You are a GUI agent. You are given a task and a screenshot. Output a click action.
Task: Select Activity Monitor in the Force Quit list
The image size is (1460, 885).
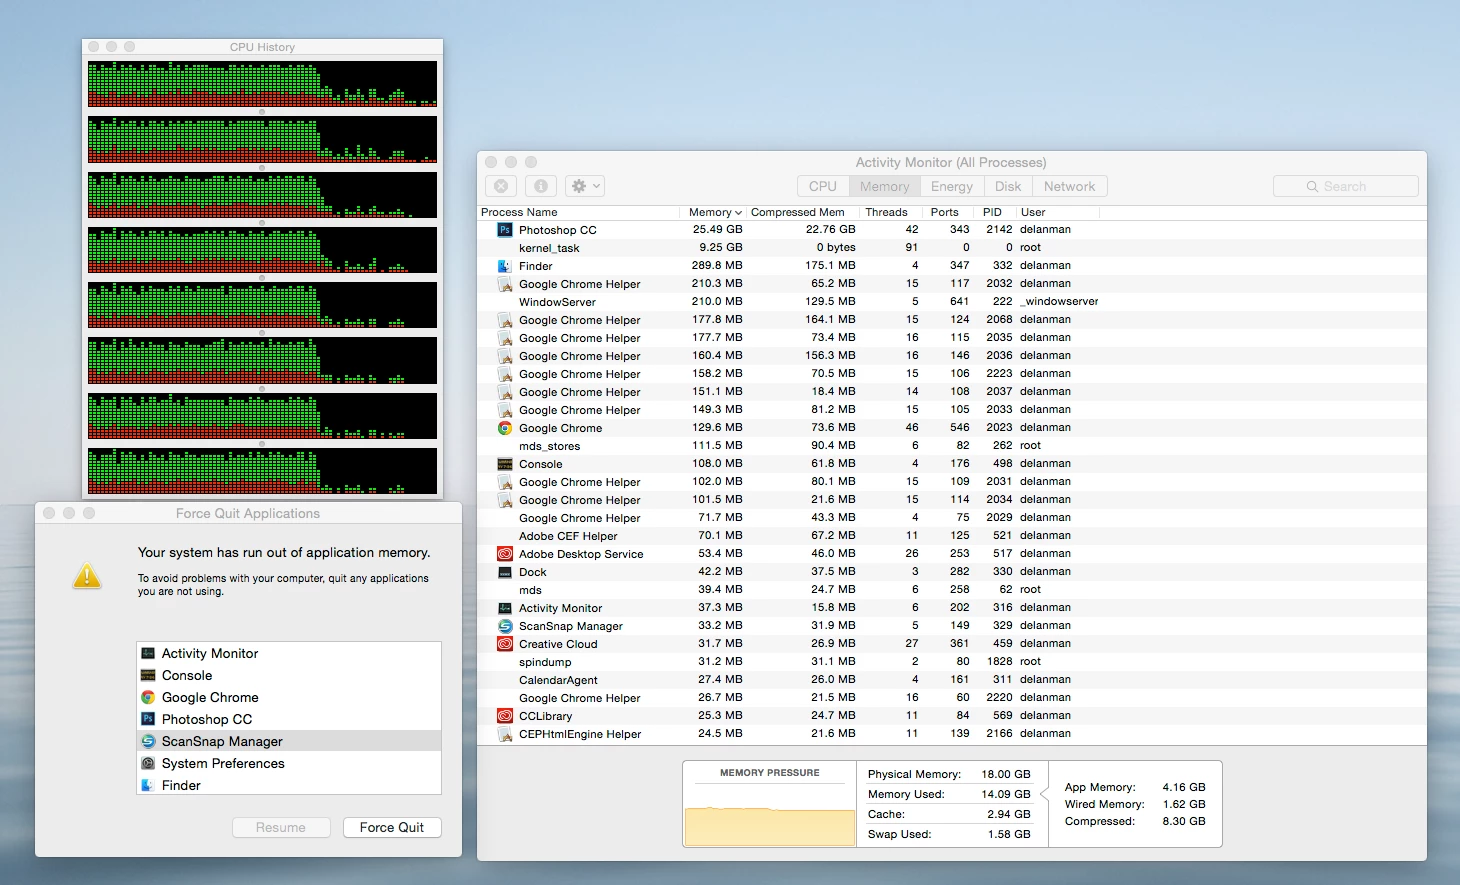[x=289, y=653]
